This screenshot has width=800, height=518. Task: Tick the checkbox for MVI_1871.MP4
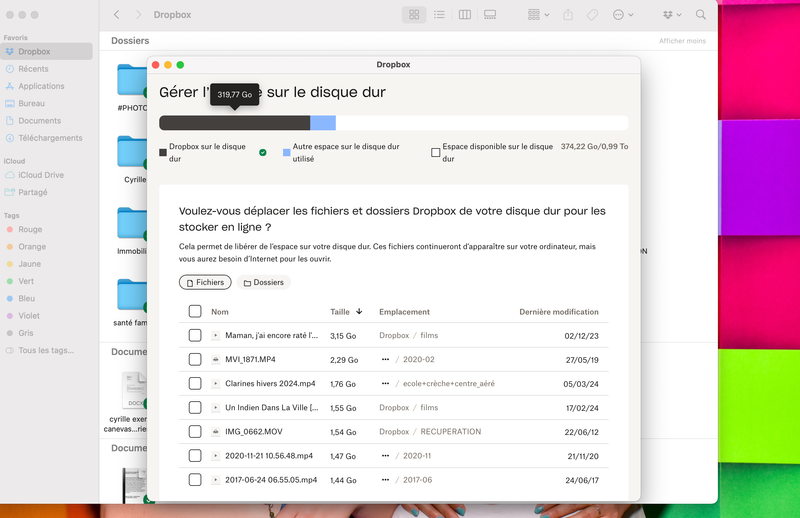tap(195, 360)
